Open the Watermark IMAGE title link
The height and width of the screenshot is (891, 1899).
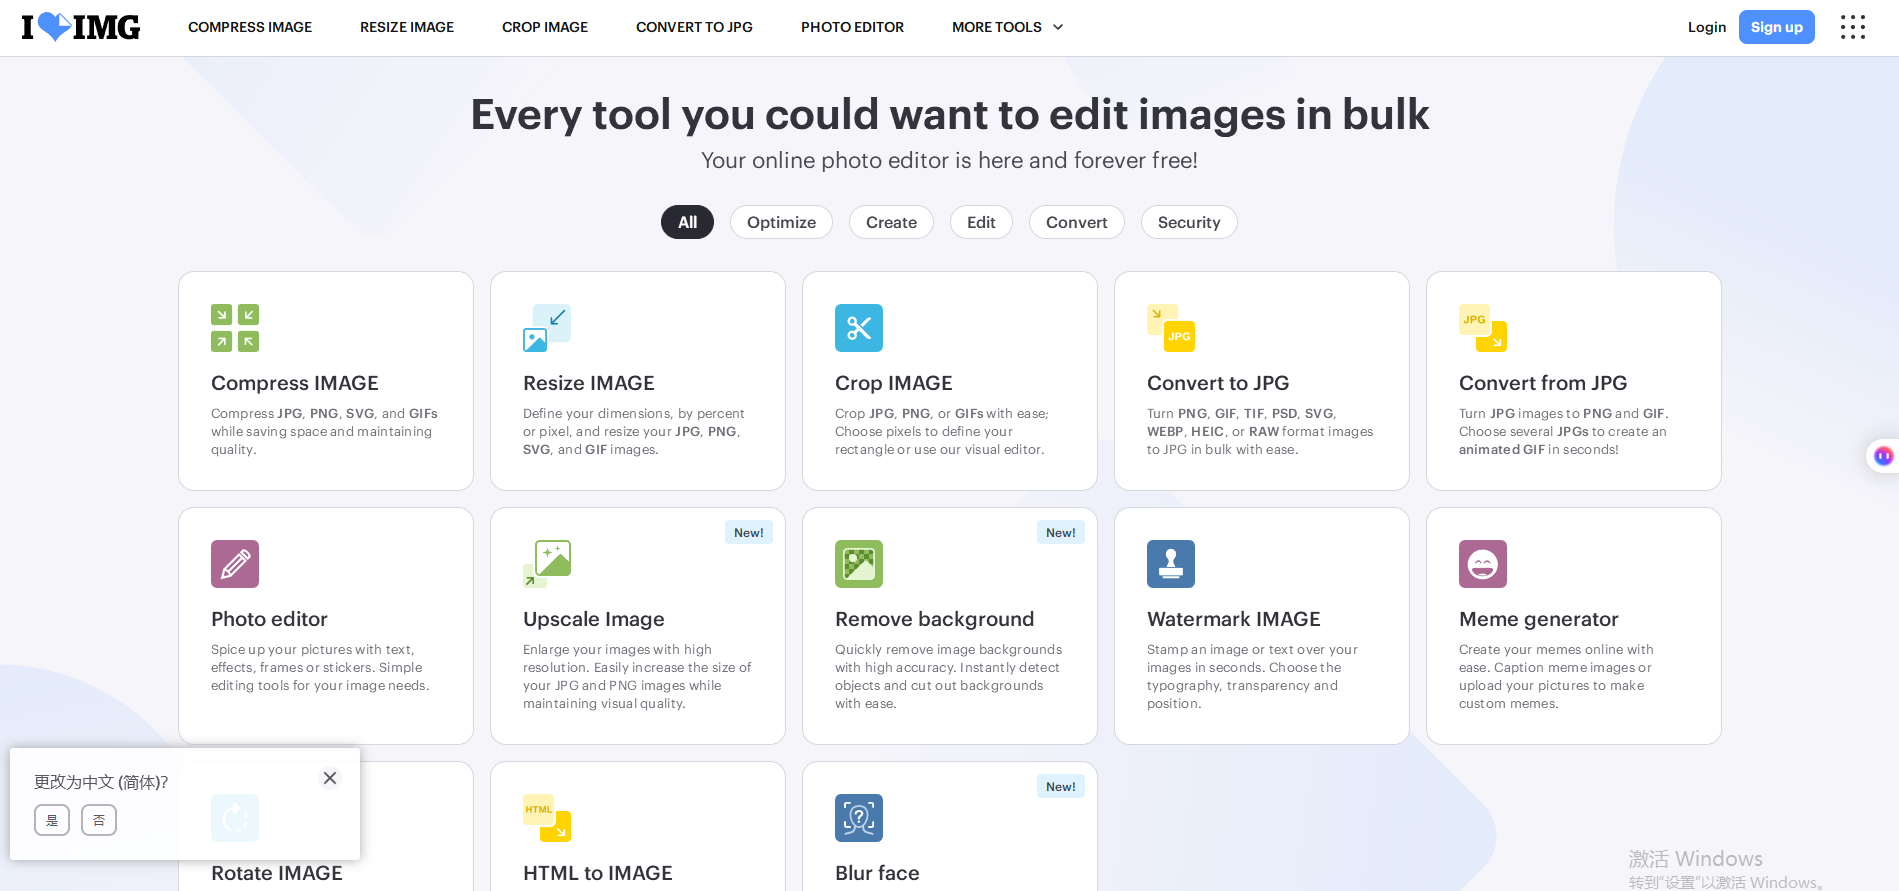tap(1234, 619)
